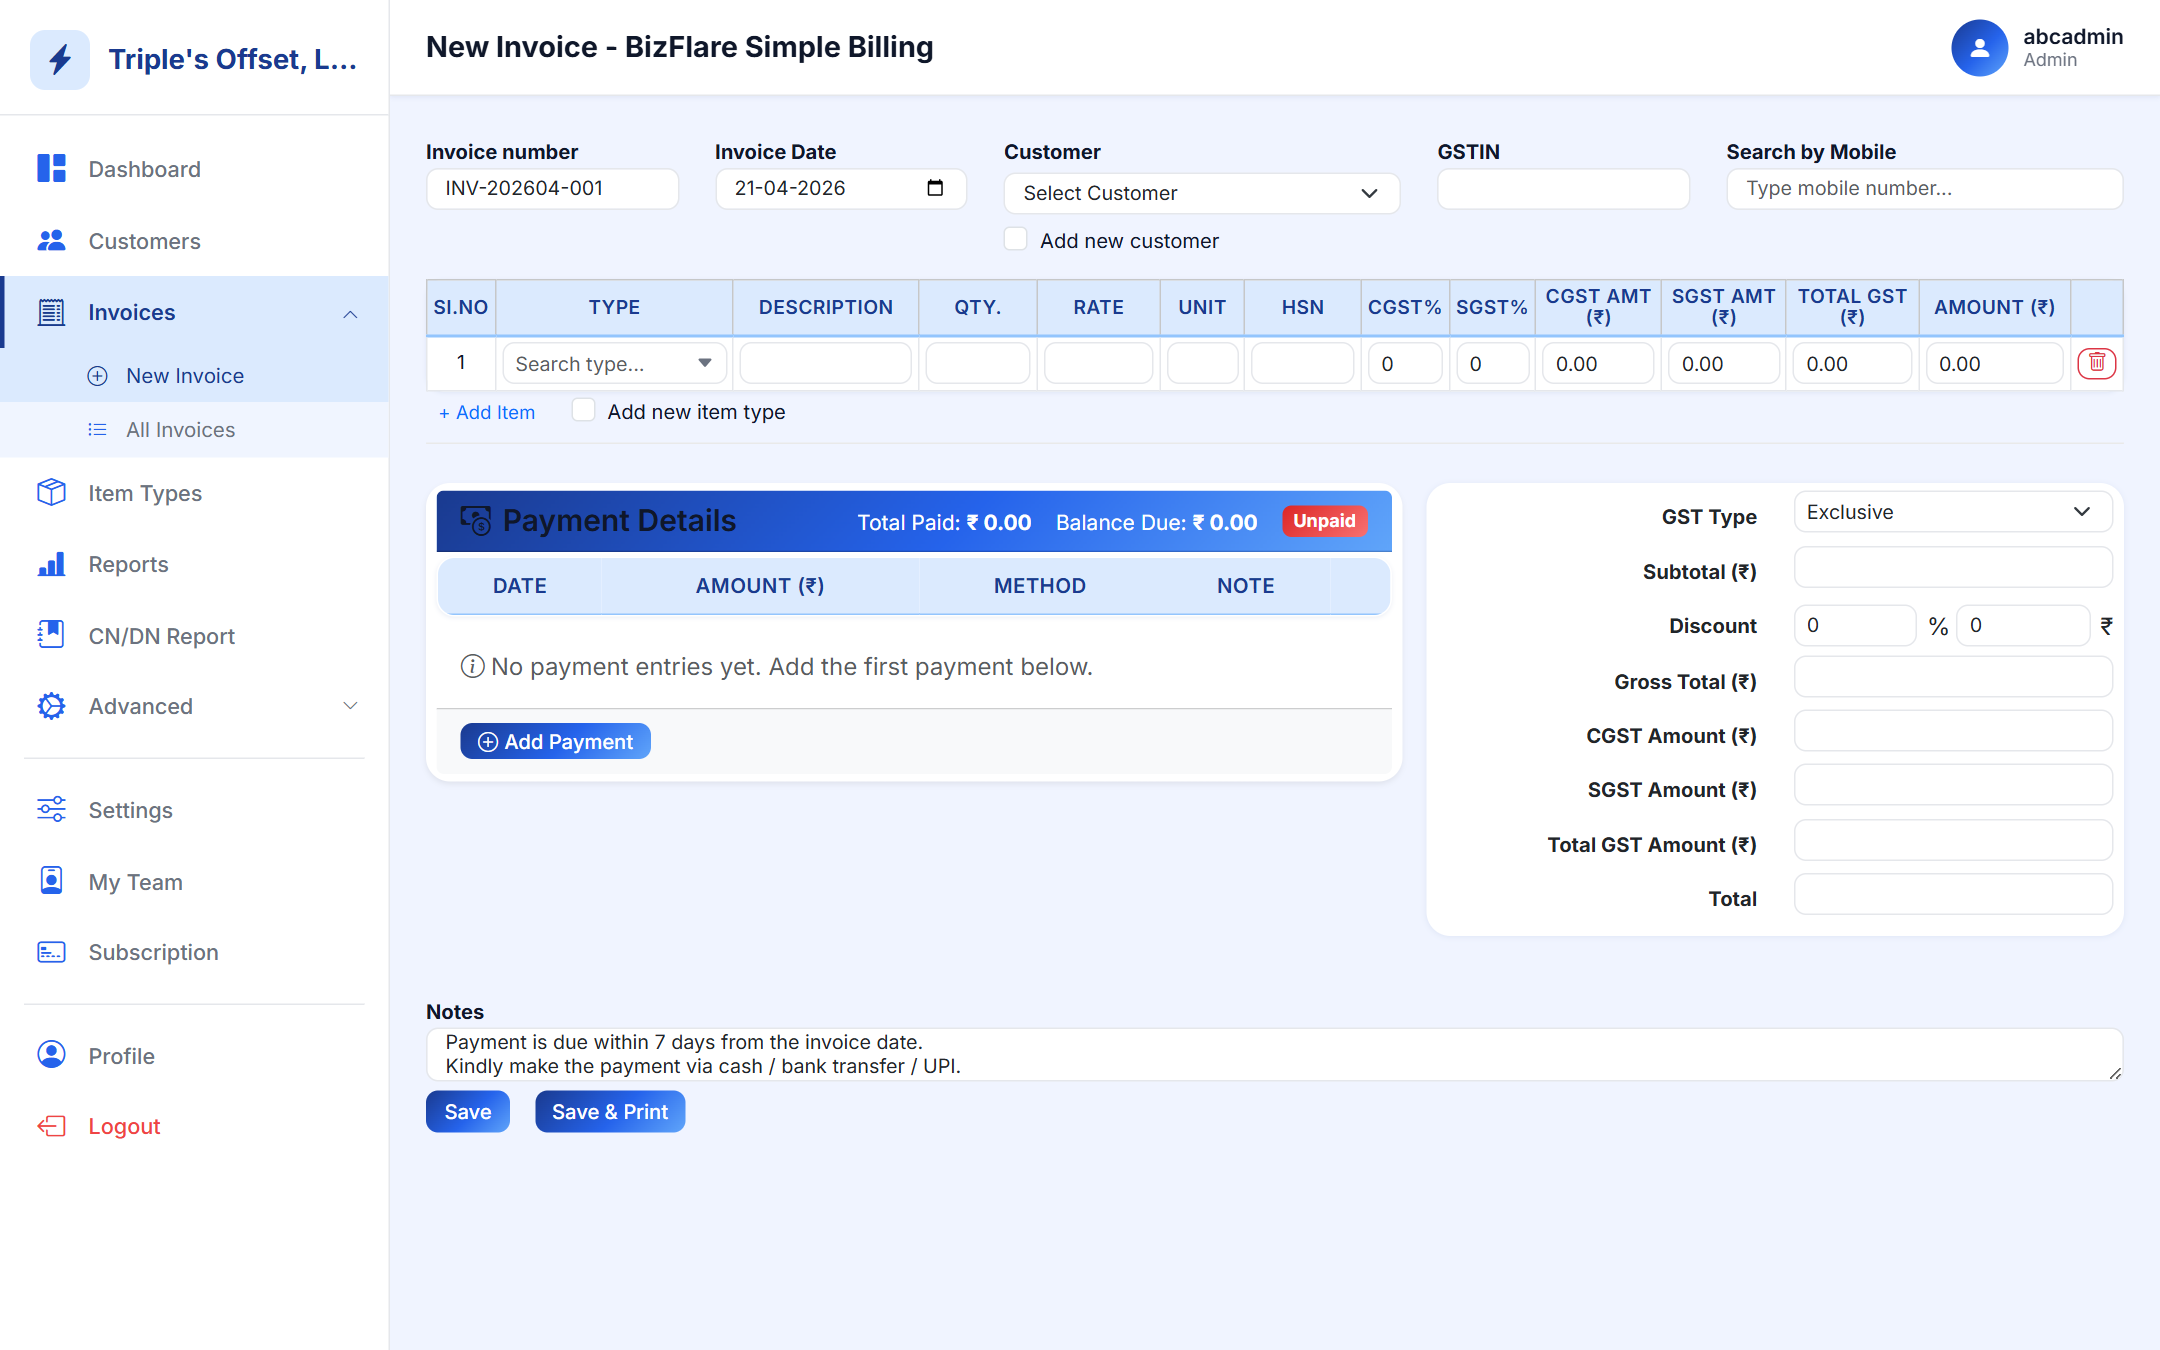
Task: Collapse the Invoices menu chevron
Action: 350,313
